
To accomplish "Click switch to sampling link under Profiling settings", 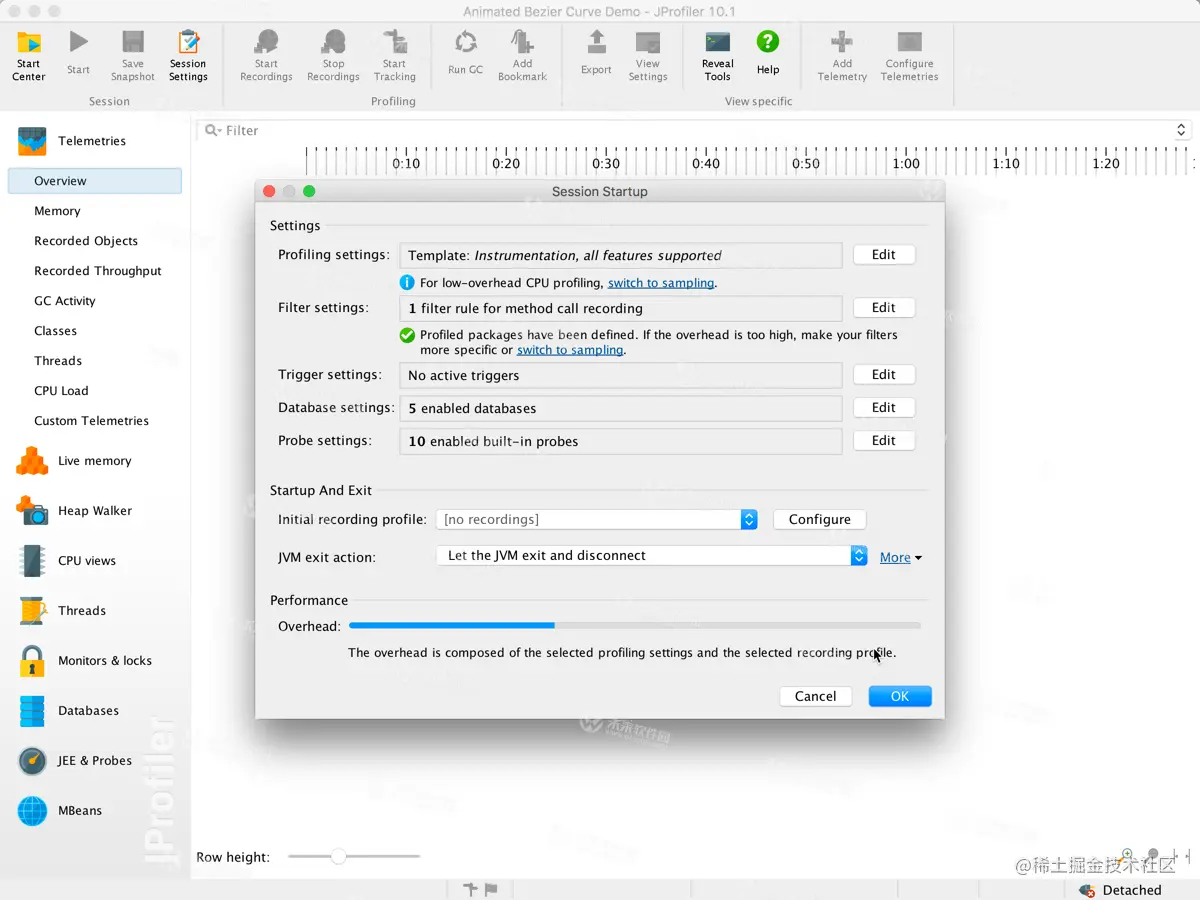I will click(x=661, y=283).
